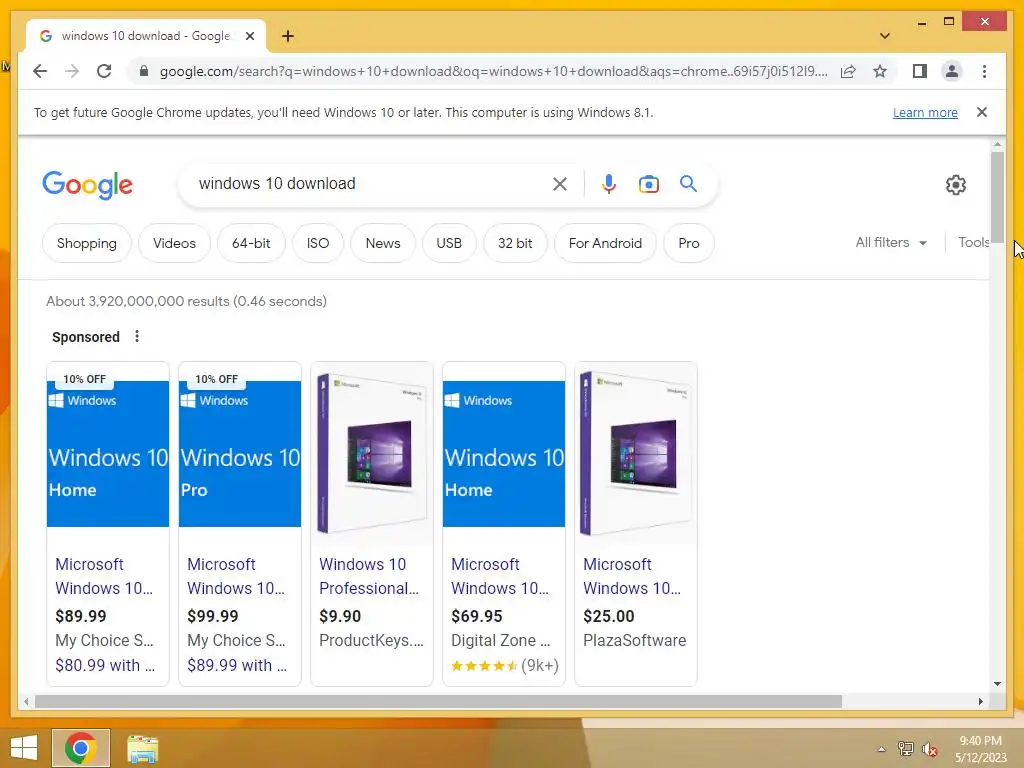Screen dimensions: 1024x768
Task: Reload the page with the refresh icon
Action: click(104, 71)
